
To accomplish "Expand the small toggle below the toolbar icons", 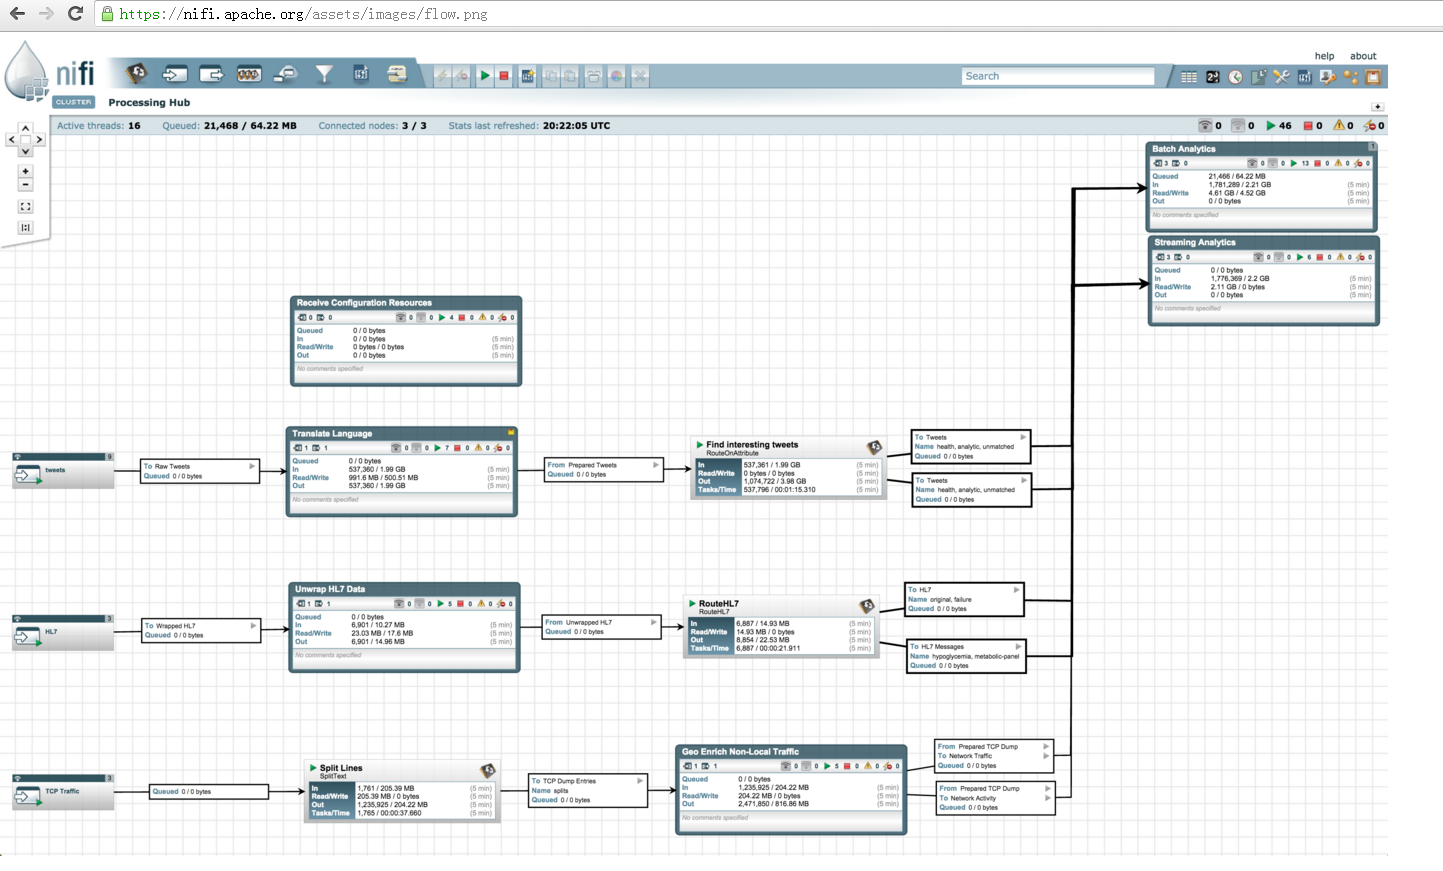I will (1377, 106).
